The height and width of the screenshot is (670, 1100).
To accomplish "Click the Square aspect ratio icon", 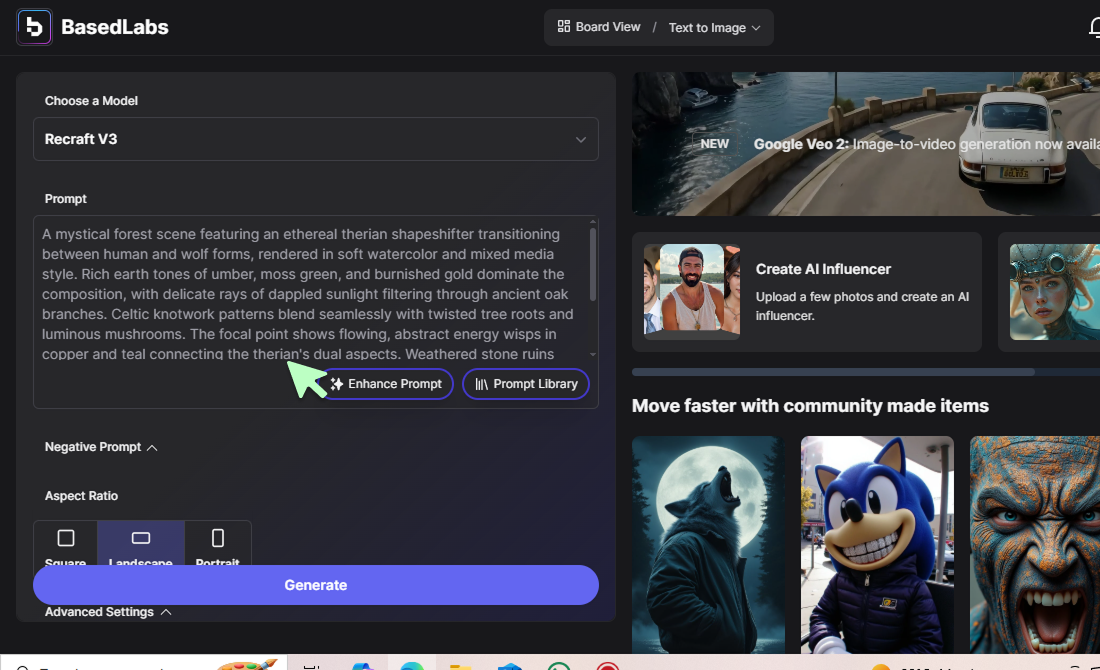I will click(x=66, y=539).
